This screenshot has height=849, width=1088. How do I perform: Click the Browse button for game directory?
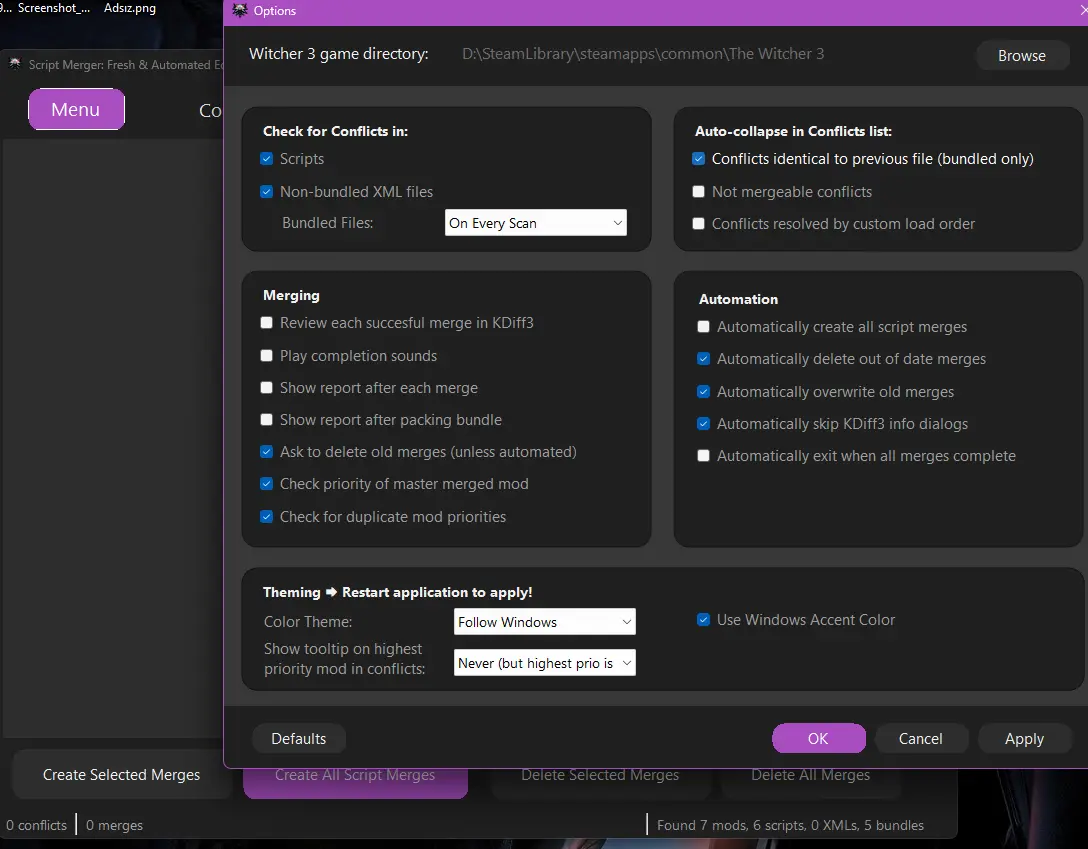(x=1021, y=55)
